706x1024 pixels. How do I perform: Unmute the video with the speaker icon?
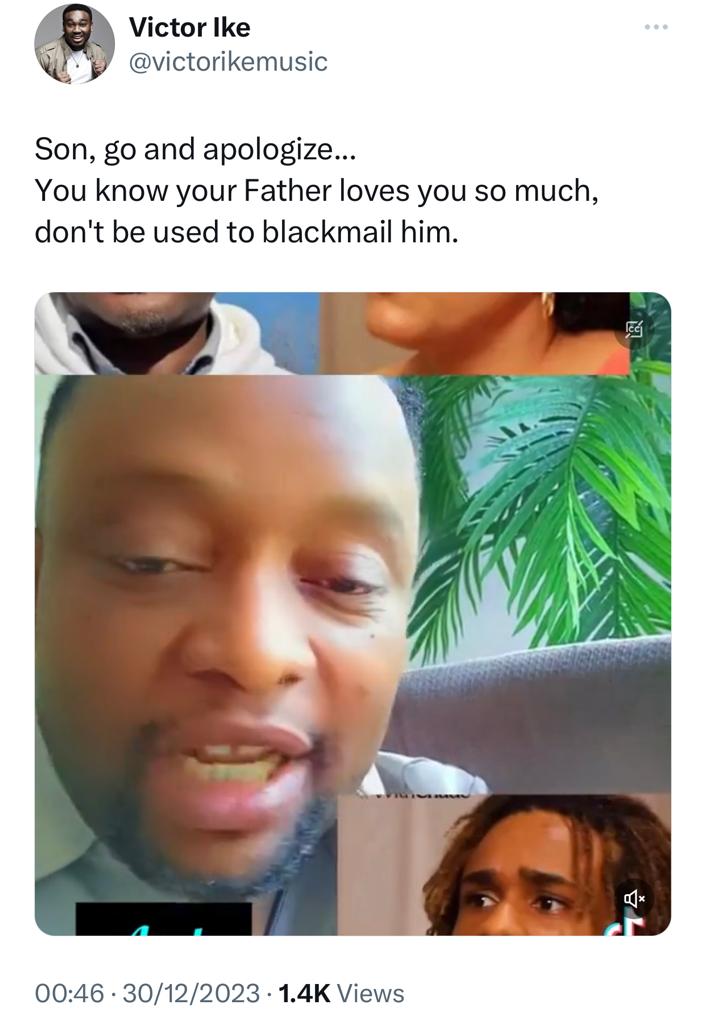click(x=634, y=899)
